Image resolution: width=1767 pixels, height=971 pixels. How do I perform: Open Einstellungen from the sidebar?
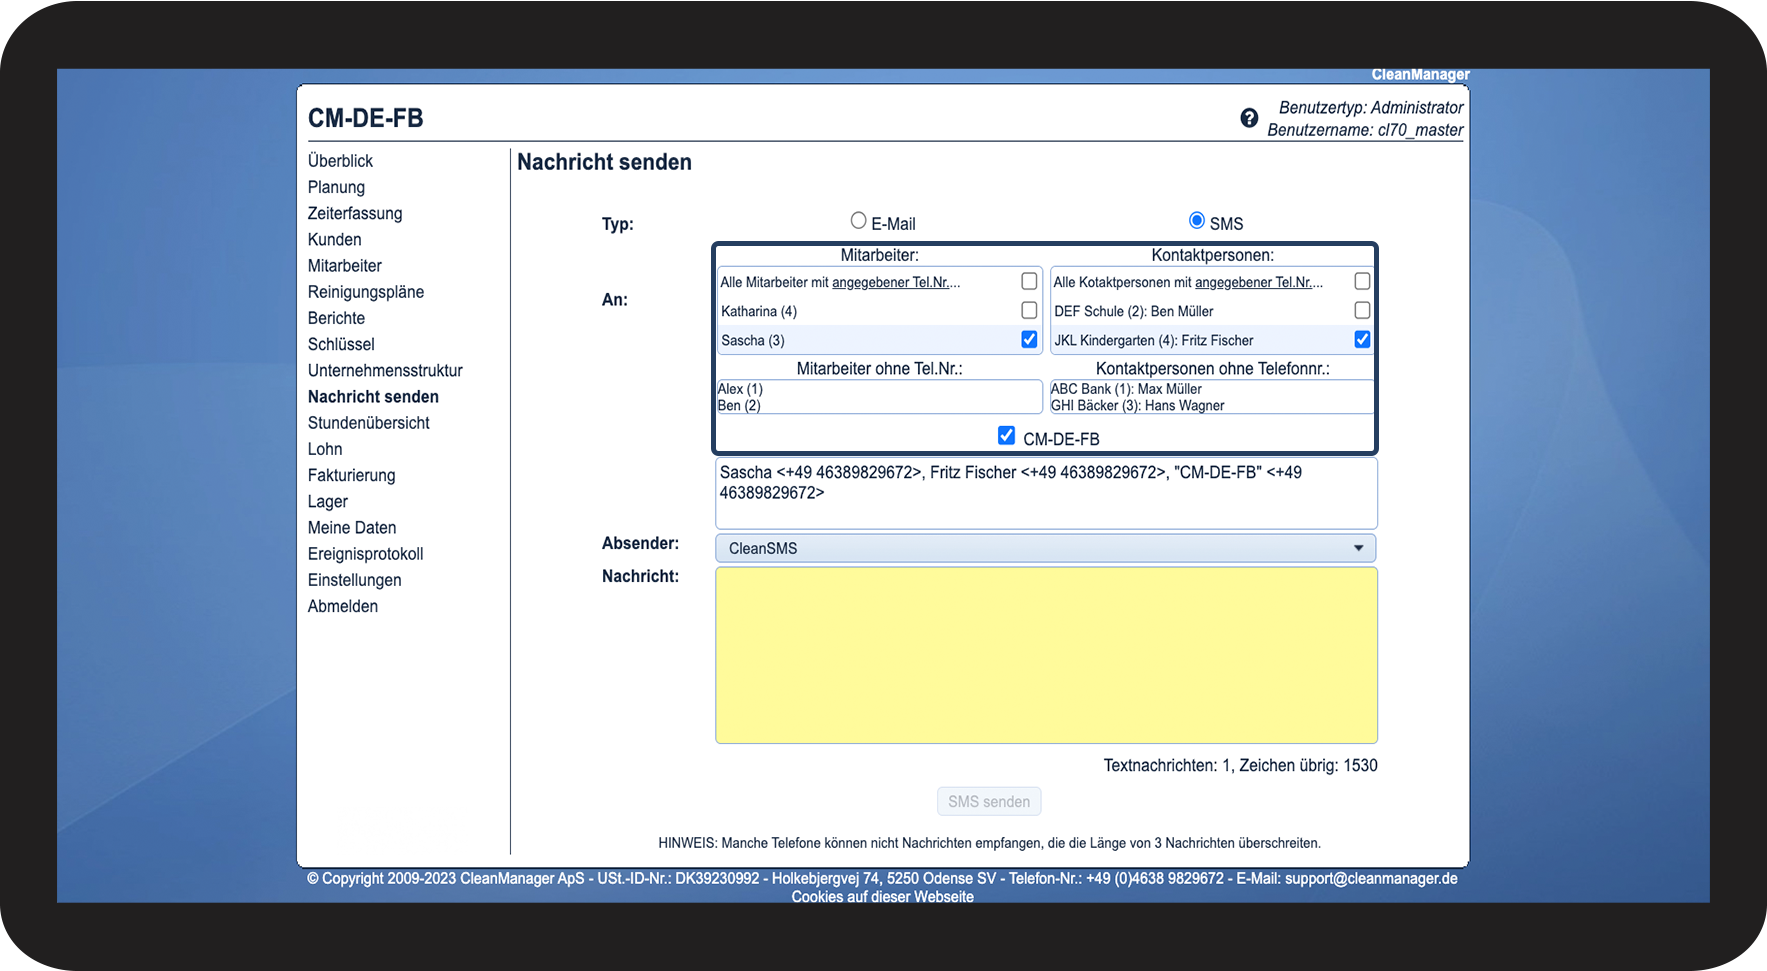(354, 580)
